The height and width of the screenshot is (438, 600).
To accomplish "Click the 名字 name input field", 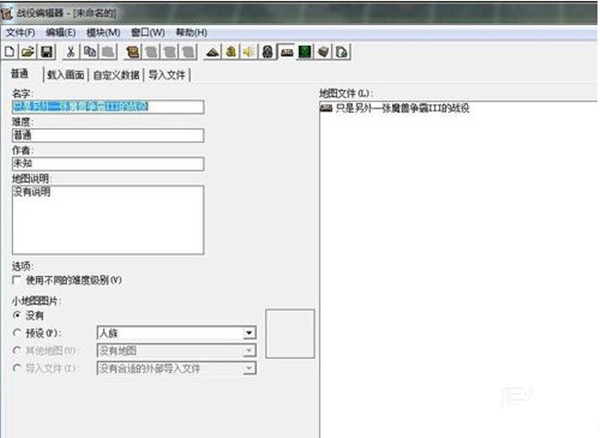I will [108, 107].
